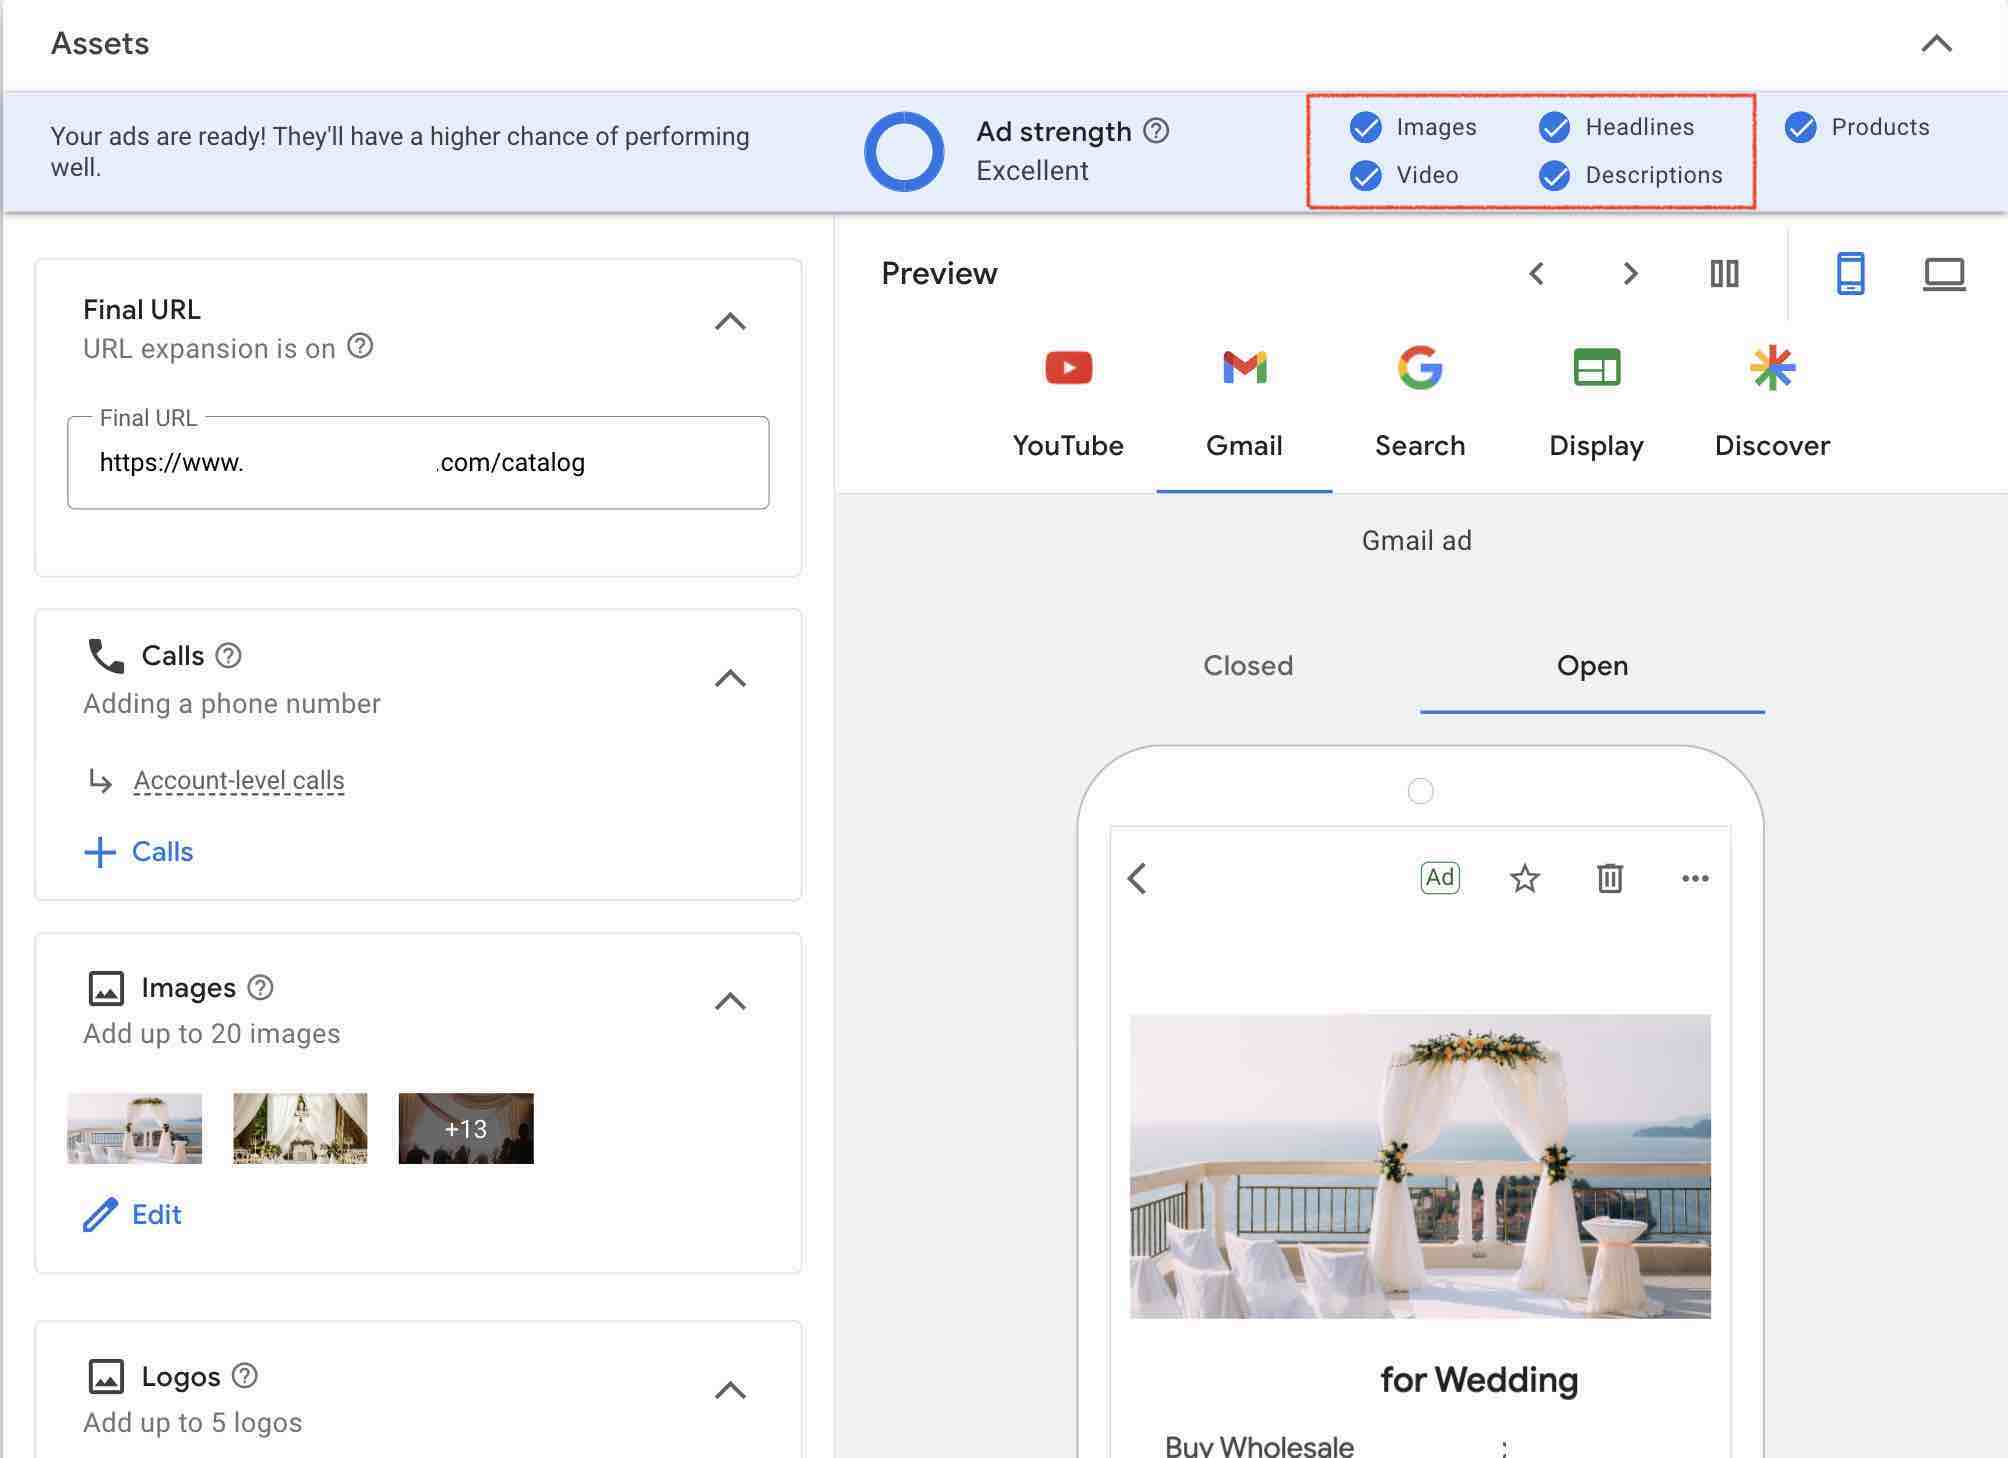The width and height of the screenshot is (2008, 1458).
Task: Click the Video completion checkmark
Action: pos(1365,175)
